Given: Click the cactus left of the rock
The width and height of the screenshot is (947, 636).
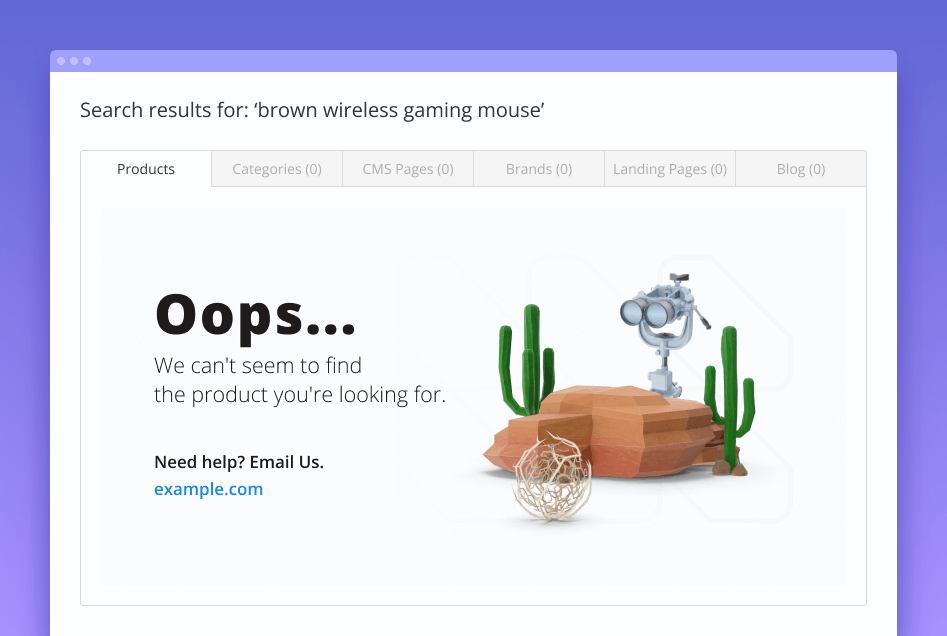Looking at the screenshot, I should pyautogui.click(x=527, y=359).
